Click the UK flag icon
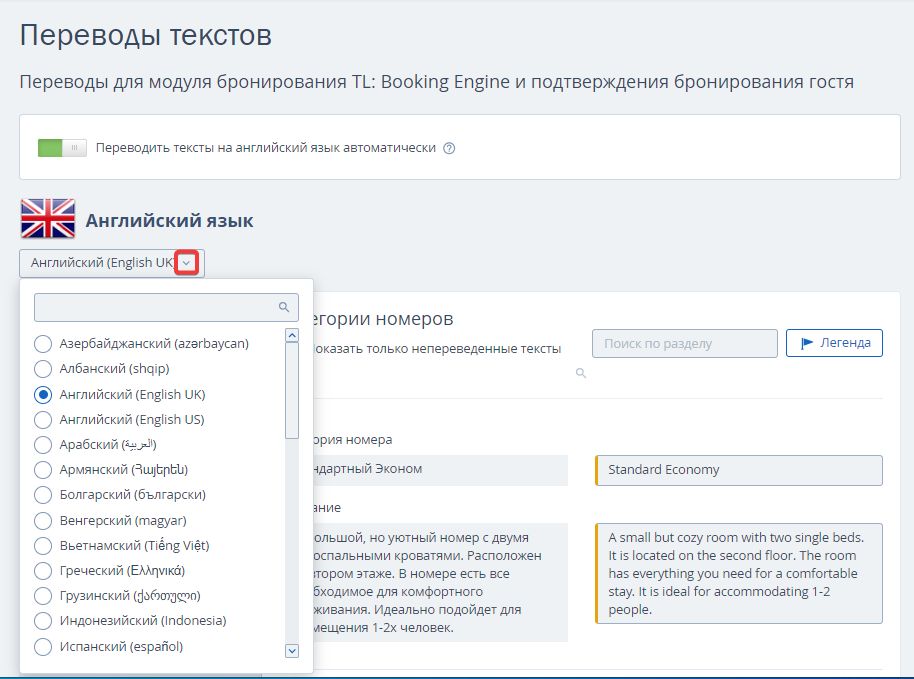The height and width of the screenshot is (679, 914). (x=48, y=219)
